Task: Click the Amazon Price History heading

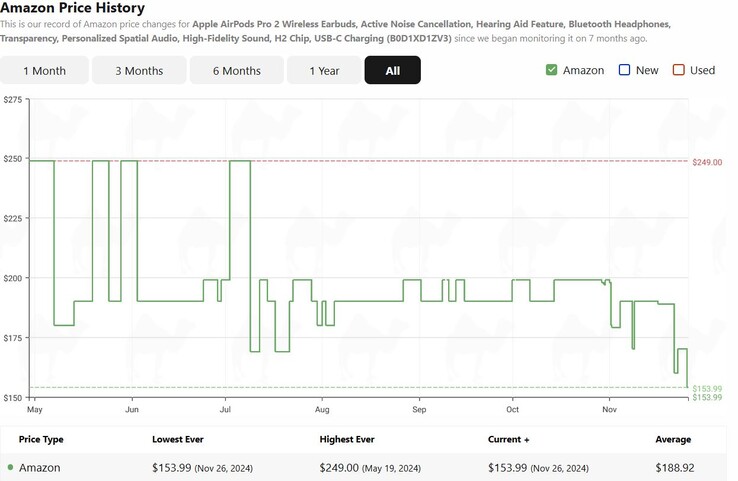Action: [x=72, y=8]
